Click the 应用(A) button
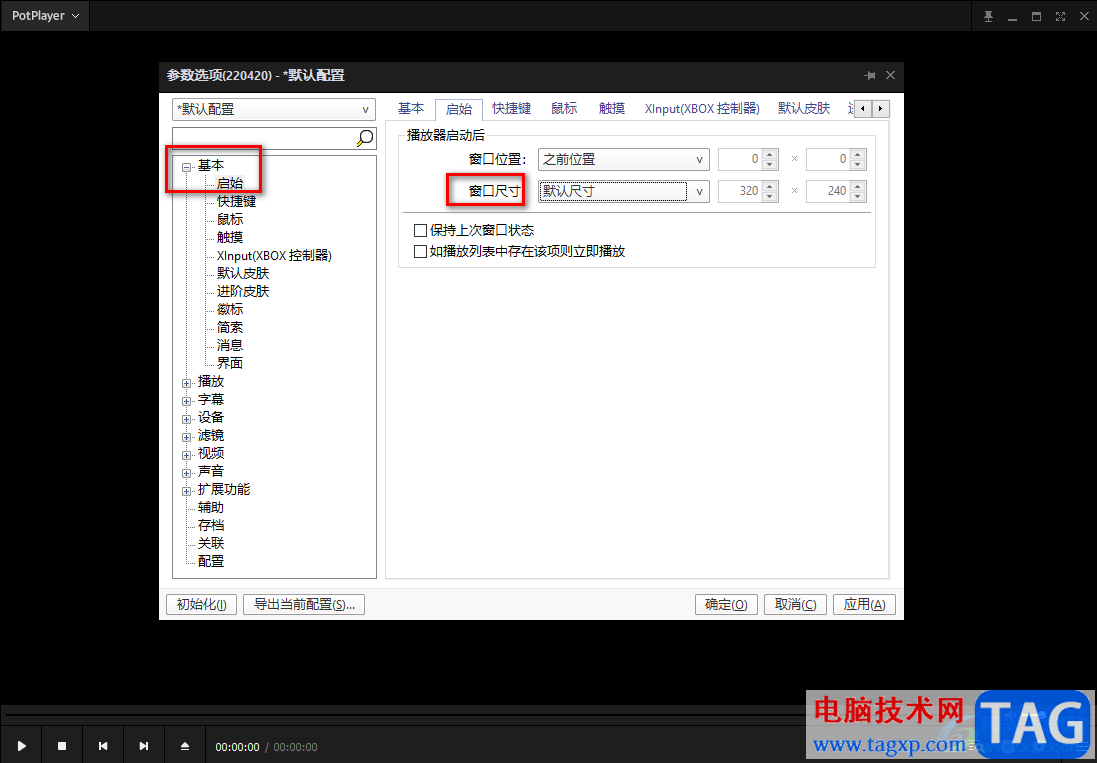Viewport: 1097px width, 763px height. tap(865, 604)
